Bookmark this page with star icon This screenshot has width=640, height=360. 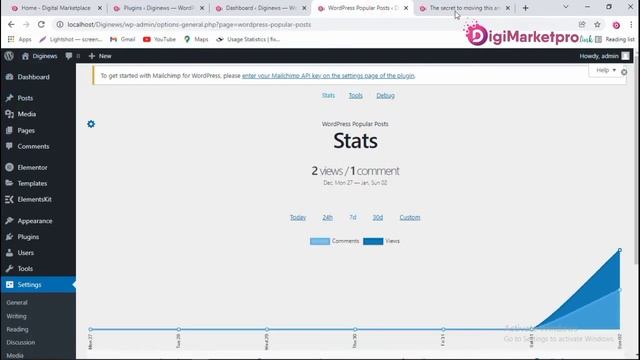click(x=598, y=24)
